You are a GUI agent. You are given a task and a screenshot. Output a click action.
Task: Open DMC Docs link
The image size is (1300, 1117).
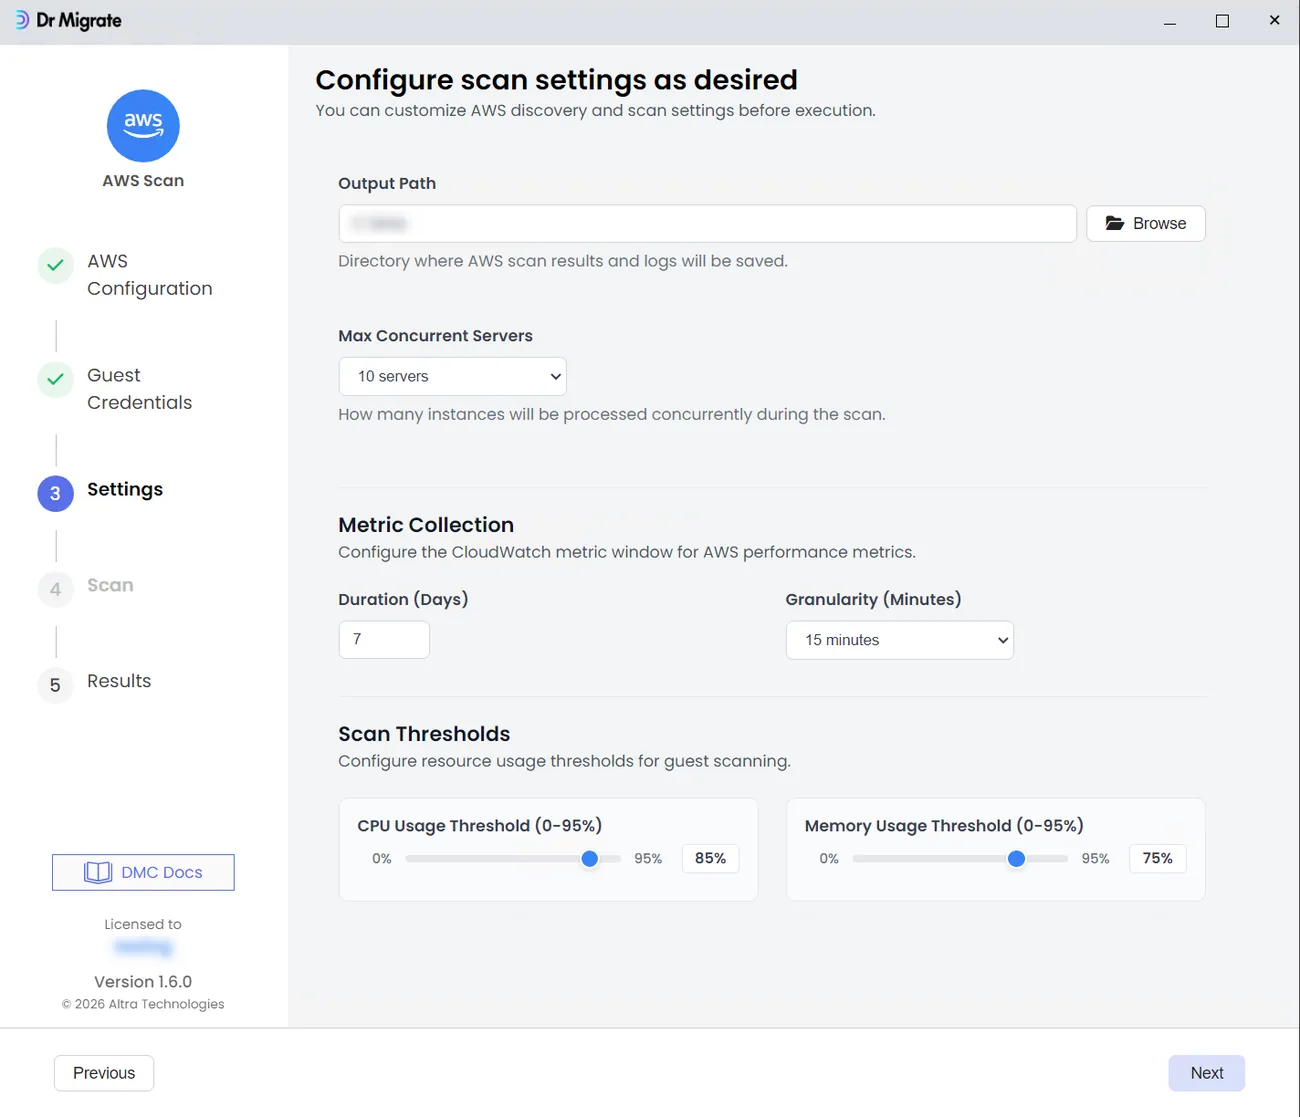(143, 872)
